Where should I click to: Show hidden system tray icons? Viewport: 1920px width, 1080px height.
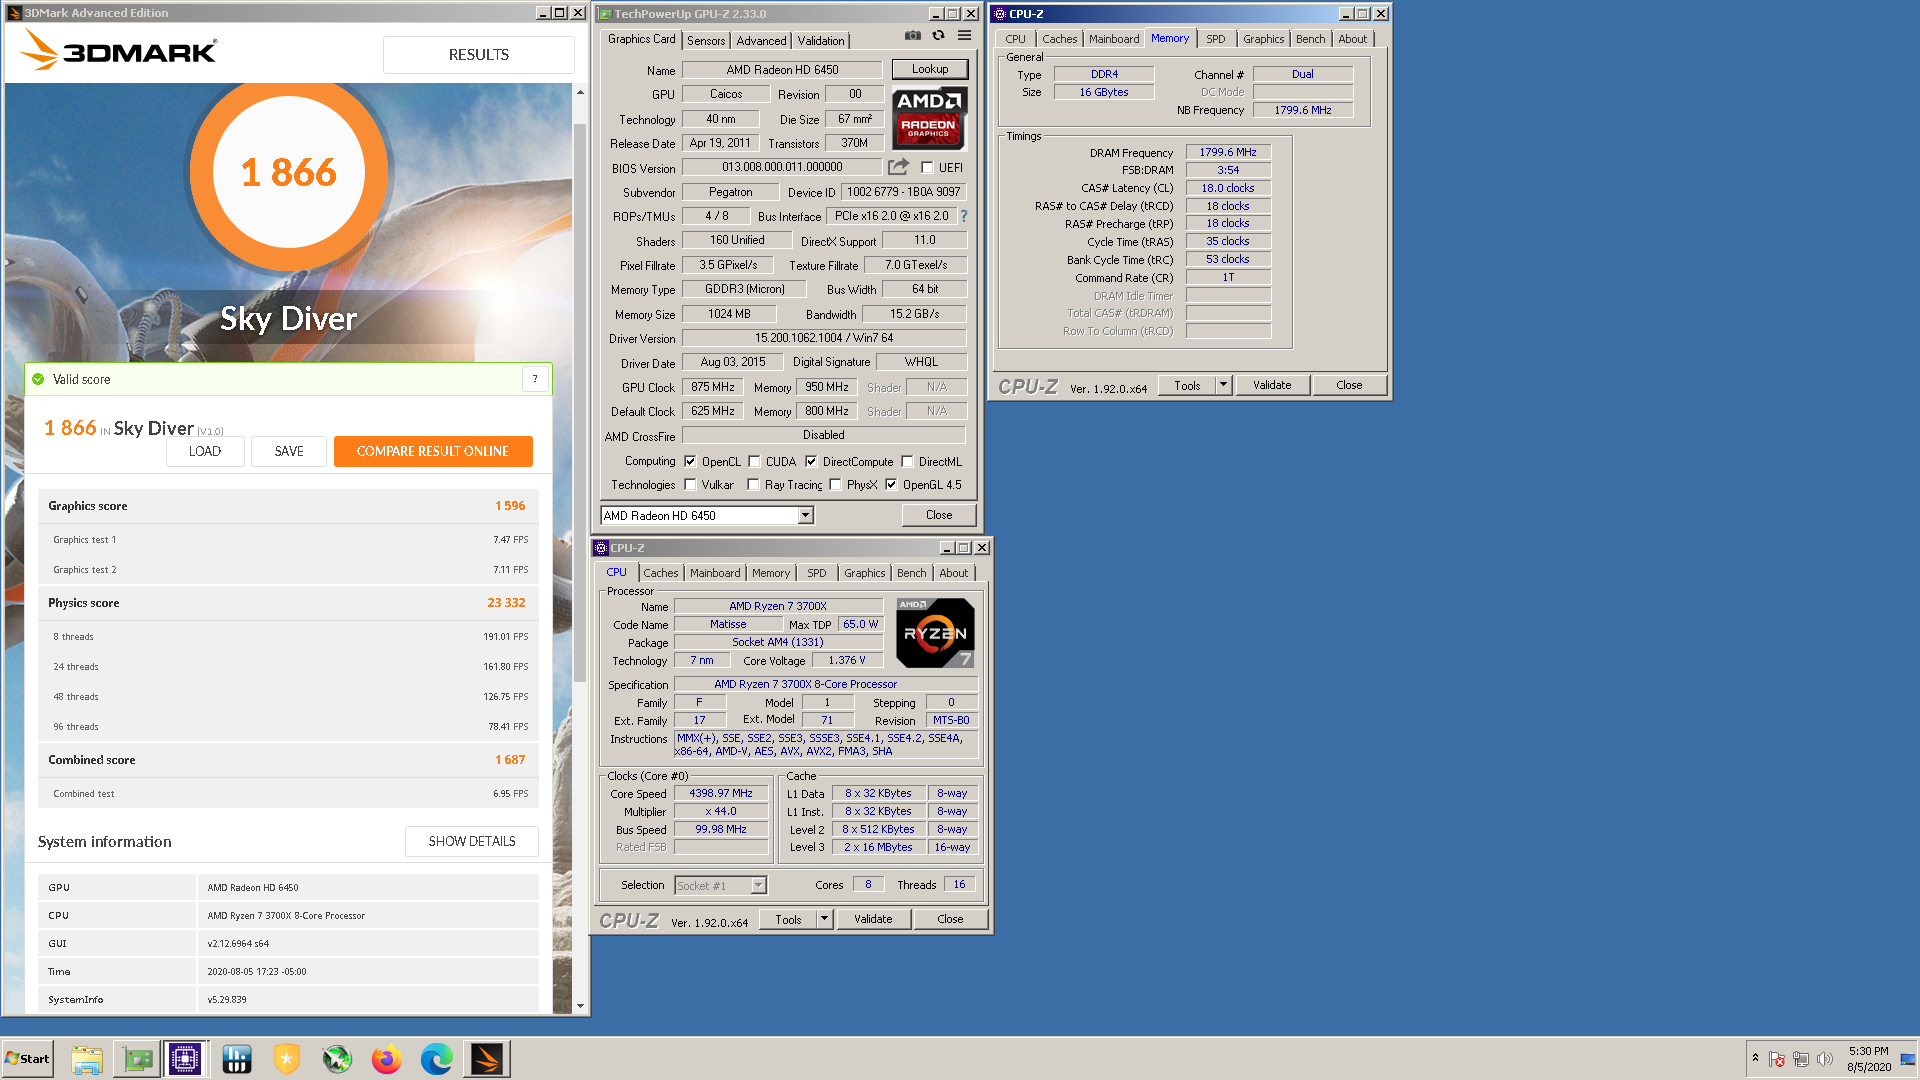pyautogui.click(x=1755, y=1058)
